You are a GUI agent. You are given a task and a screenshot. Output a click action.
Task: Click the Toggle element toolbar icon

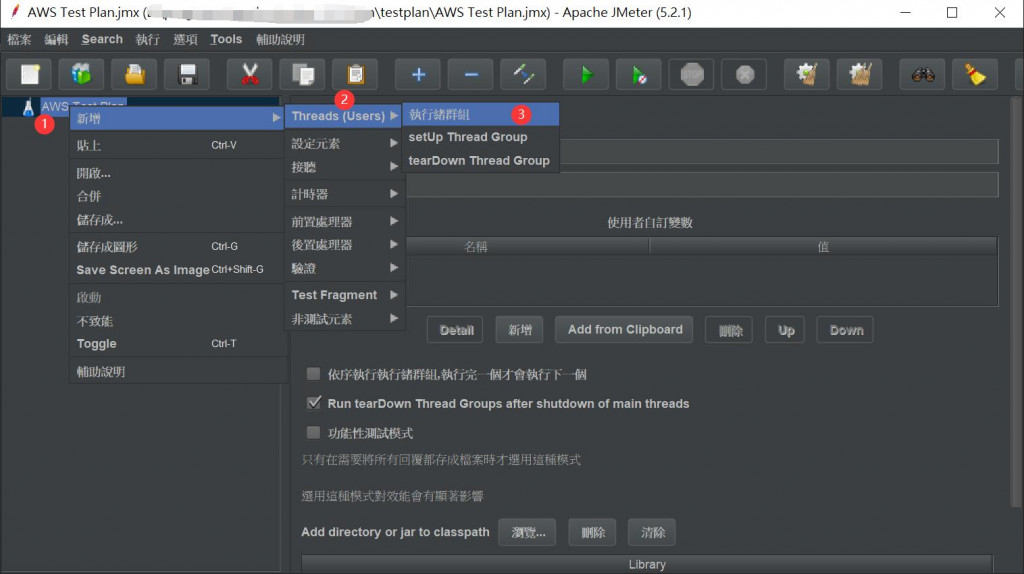click(x=524, y=74)
